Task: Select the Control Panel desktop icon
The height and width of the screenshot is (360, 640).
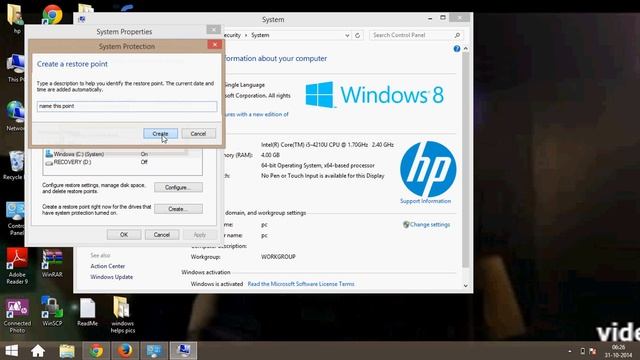Action: pyautogui.click(x=16, y=218)
